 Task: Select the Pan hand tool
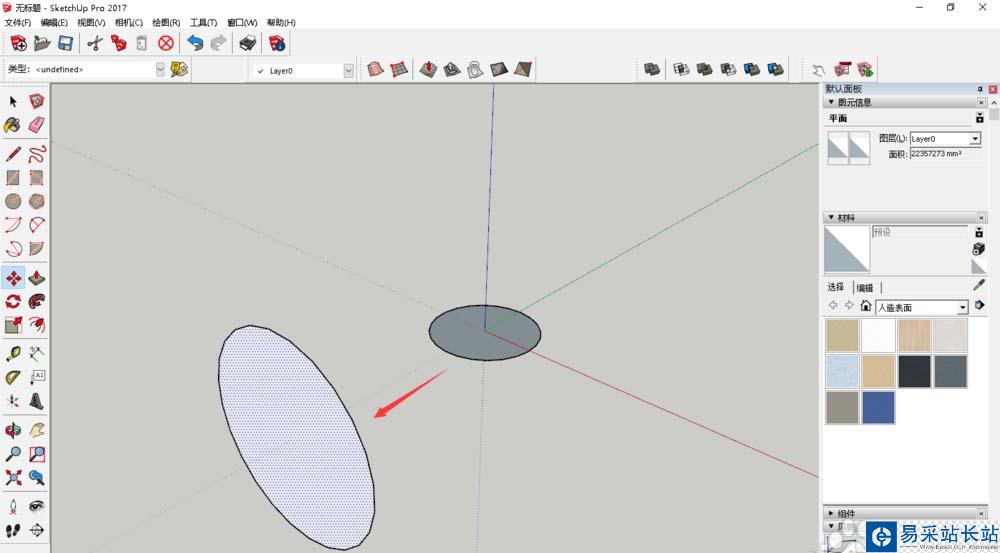click(x=37, y=431)
